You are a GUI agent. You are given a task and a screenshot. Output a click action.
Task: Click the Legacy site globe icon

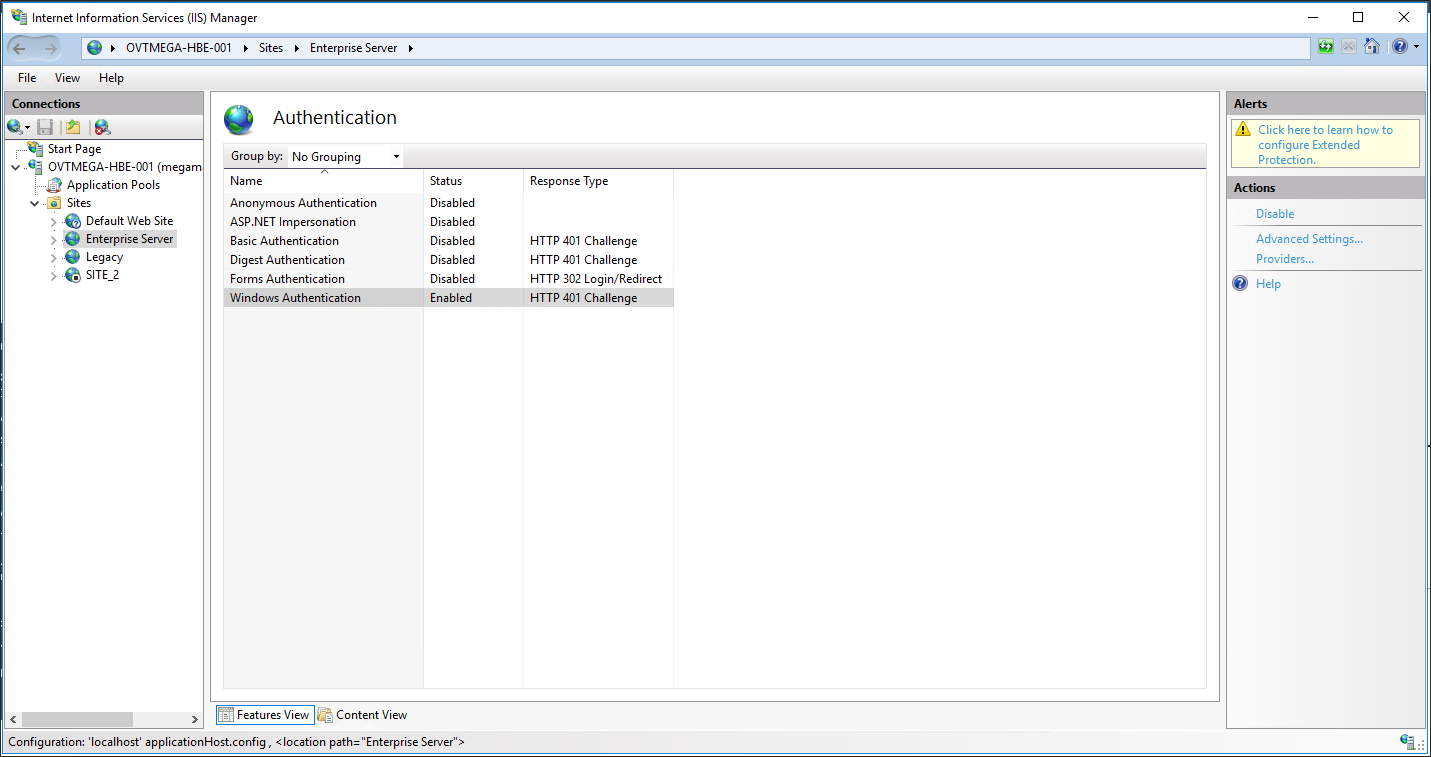[73, 257]
